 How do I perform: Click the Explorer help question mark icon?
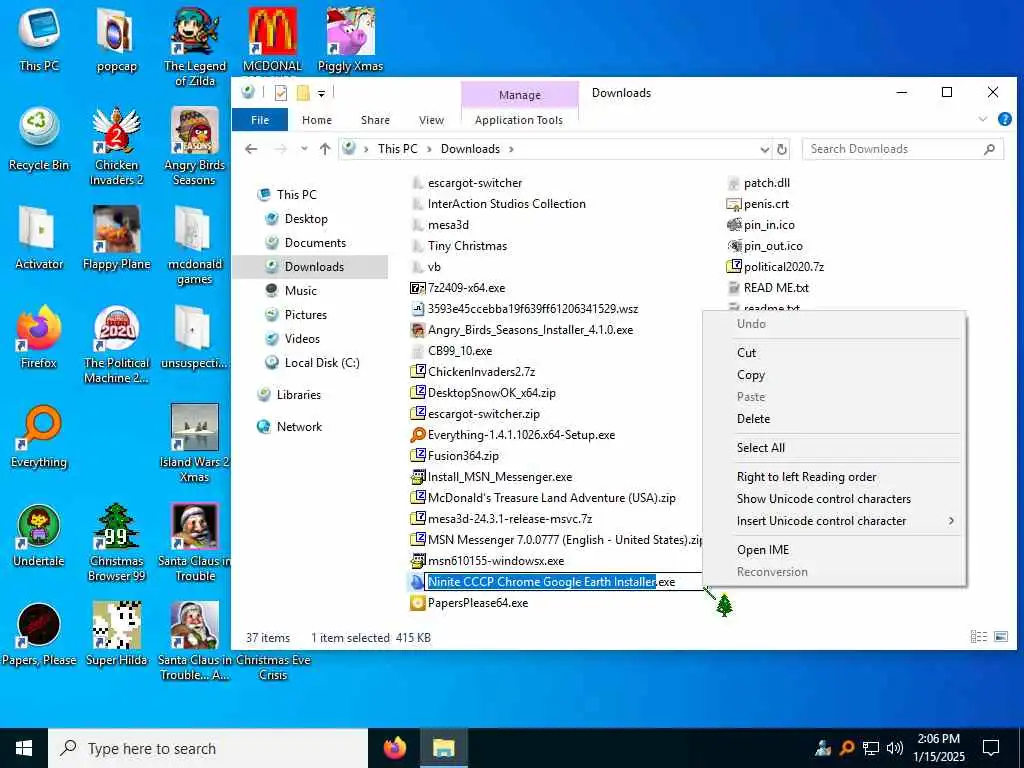click(x=1004, y=120)
